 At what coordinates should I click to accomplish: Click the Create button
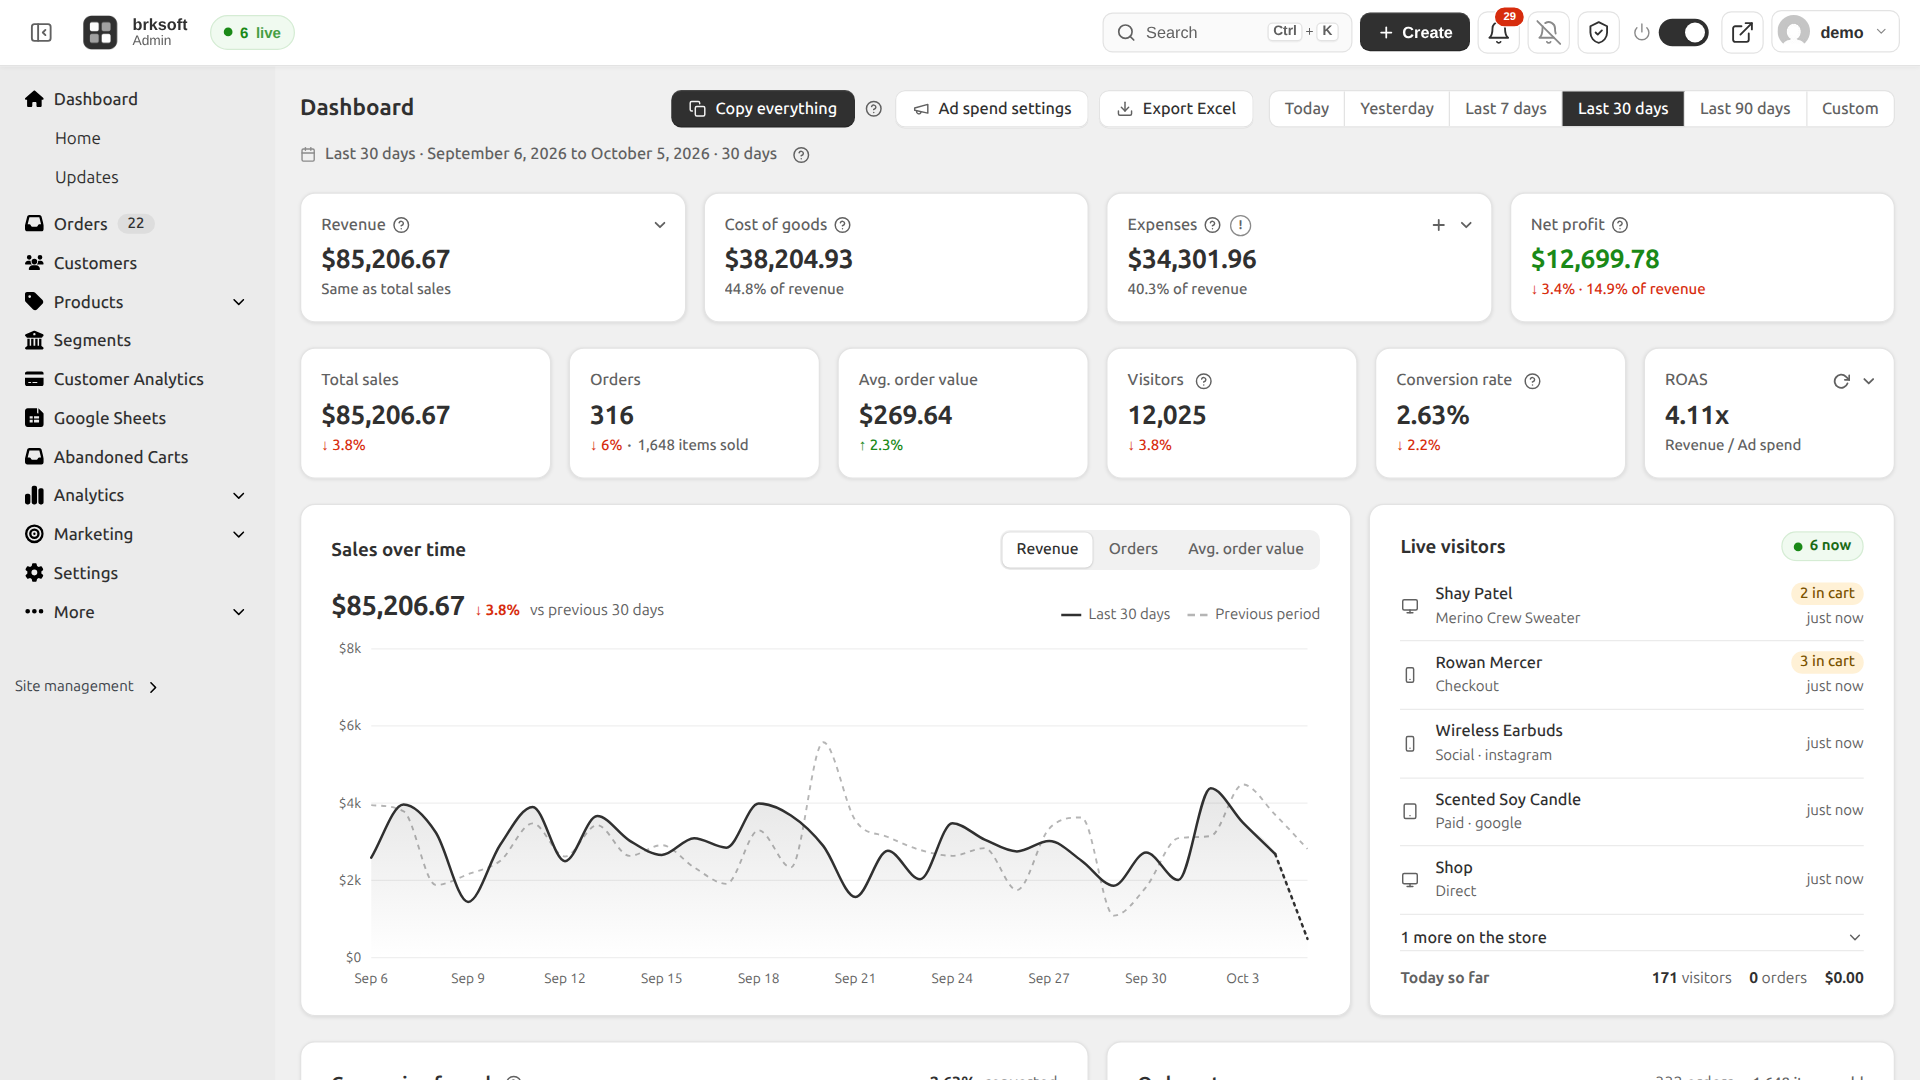coord(1414,33)
